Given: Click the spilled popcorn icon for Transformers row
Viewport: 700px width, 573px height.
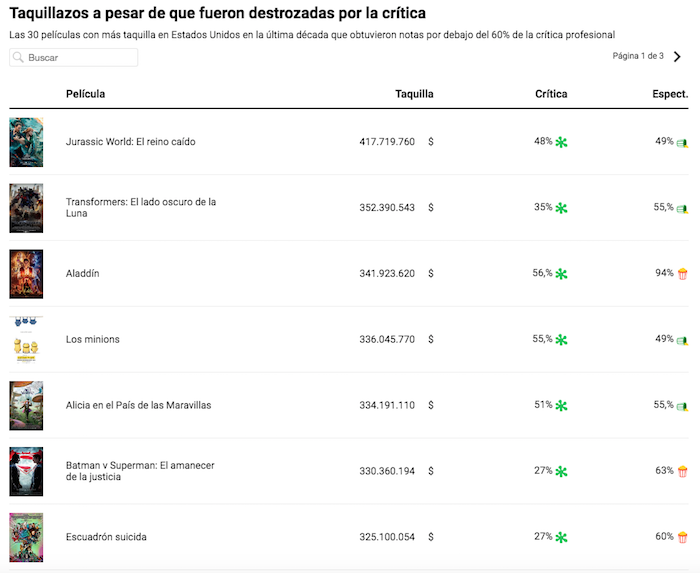Looking at the screenshot, I should pyautogui.click(x=682, y=209).
